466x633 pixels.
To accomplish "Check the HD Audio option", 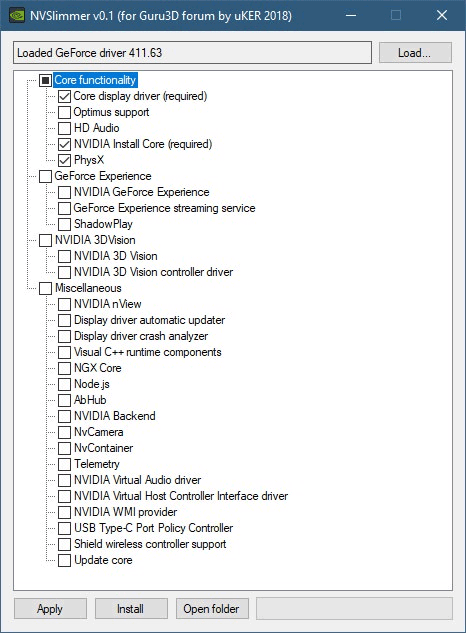I will coord(64,128).
